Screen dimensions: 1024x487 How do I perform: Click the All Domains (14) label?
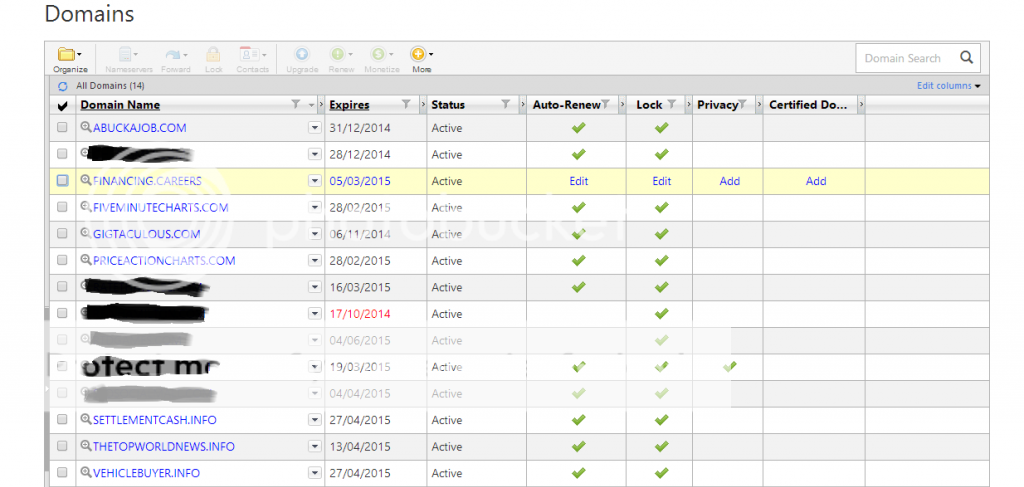(x=110, y=86)
